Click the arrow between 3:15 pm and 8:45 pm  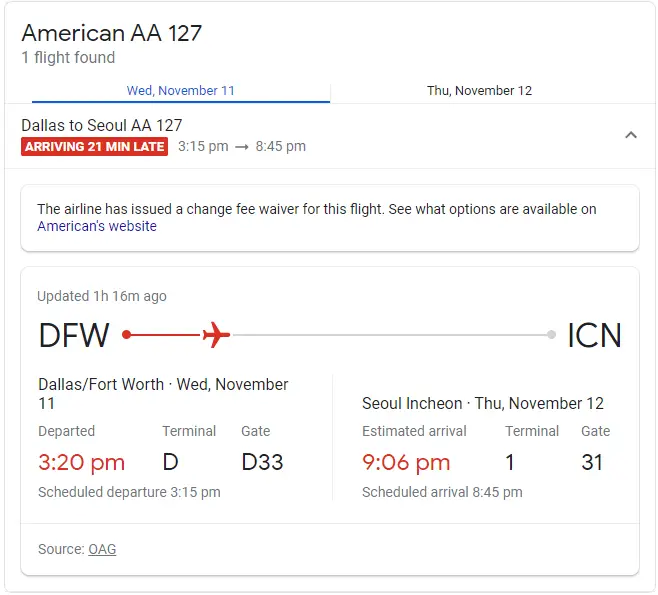242,147
